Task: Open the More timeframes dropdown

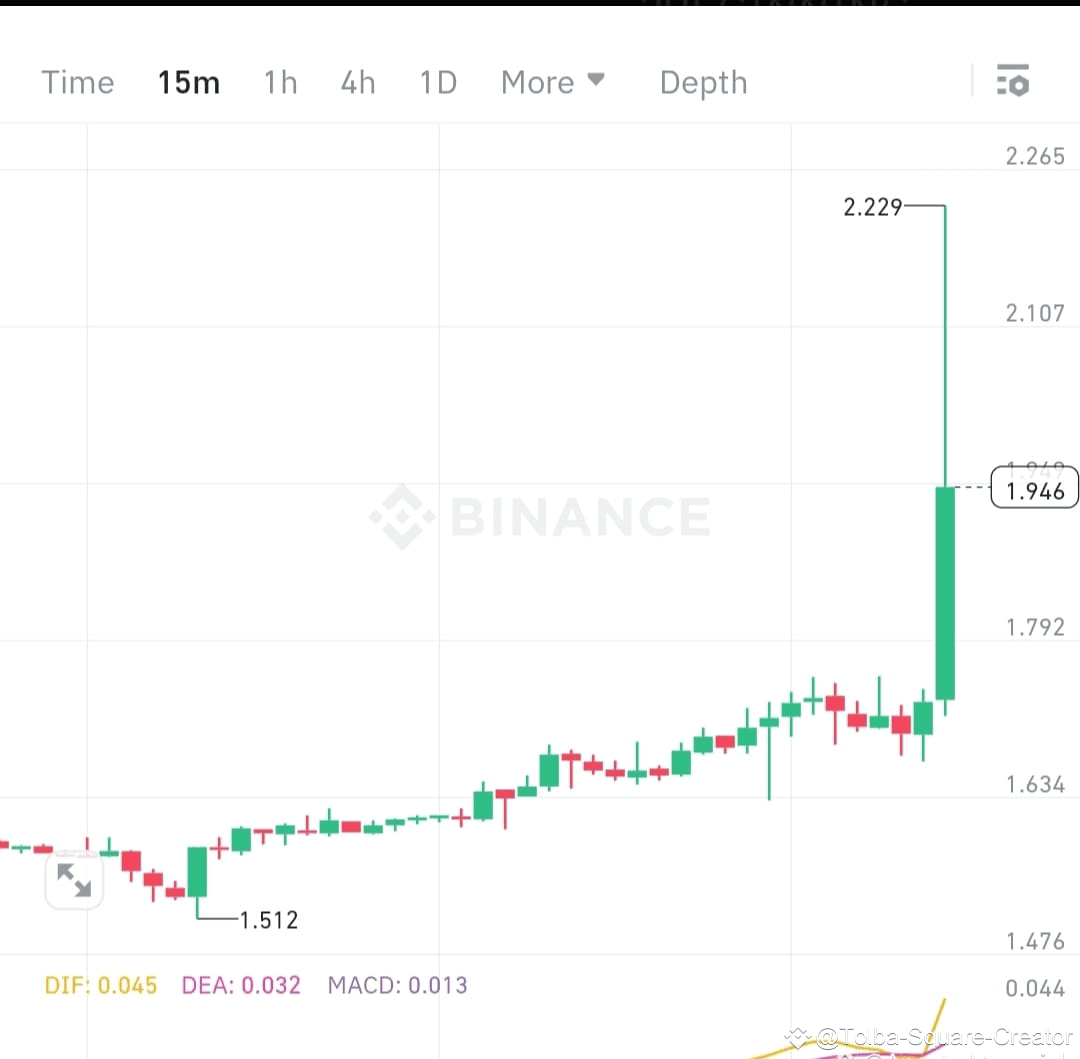Action: [x=538, y=82]
